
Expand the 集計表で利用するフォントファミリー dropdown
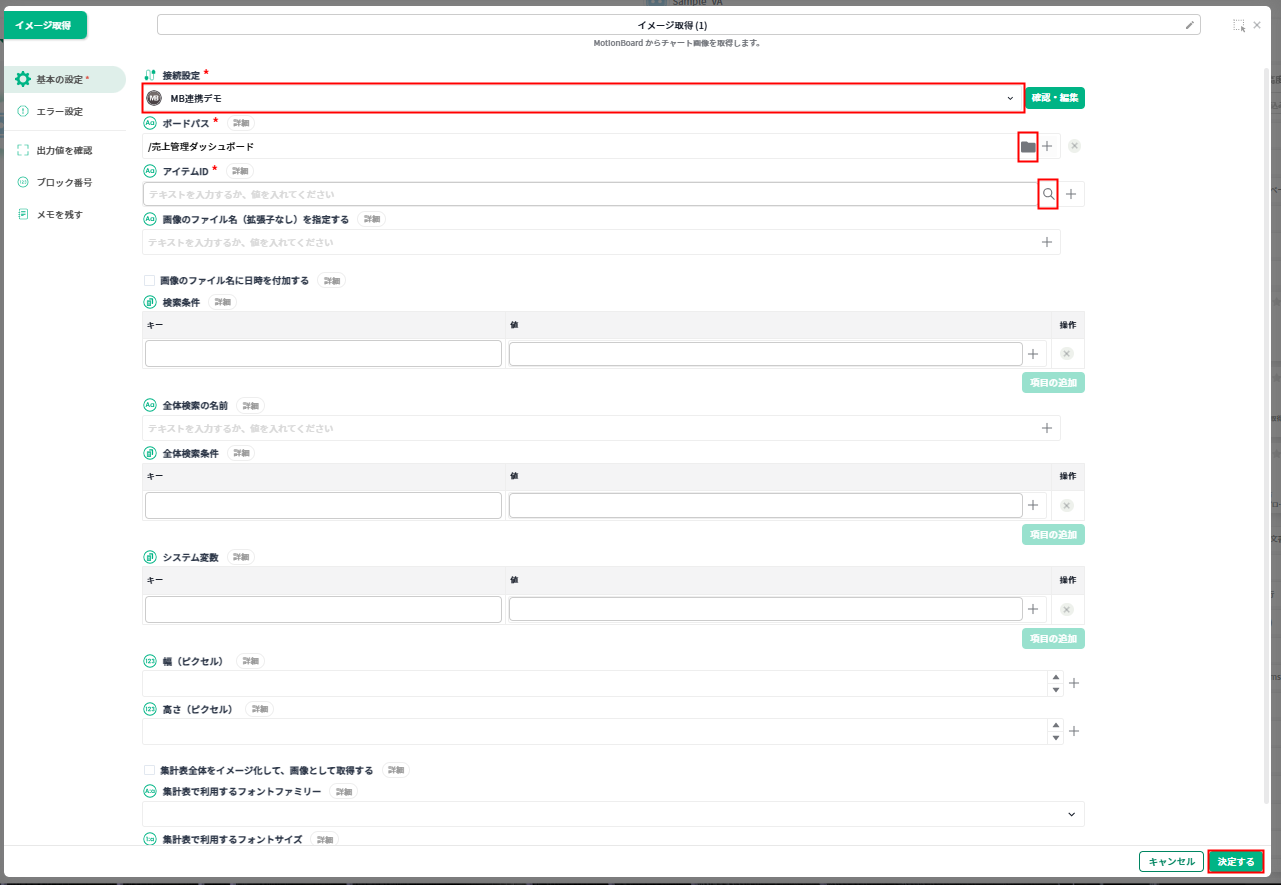(x=612, y=814)
